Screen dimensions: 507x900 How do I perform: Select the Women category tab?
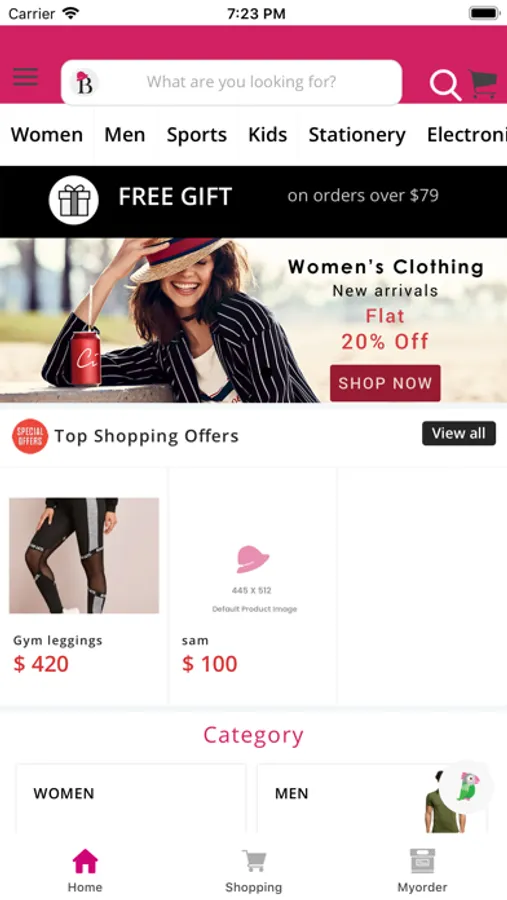pyautogui.click(x=47, y=135)
